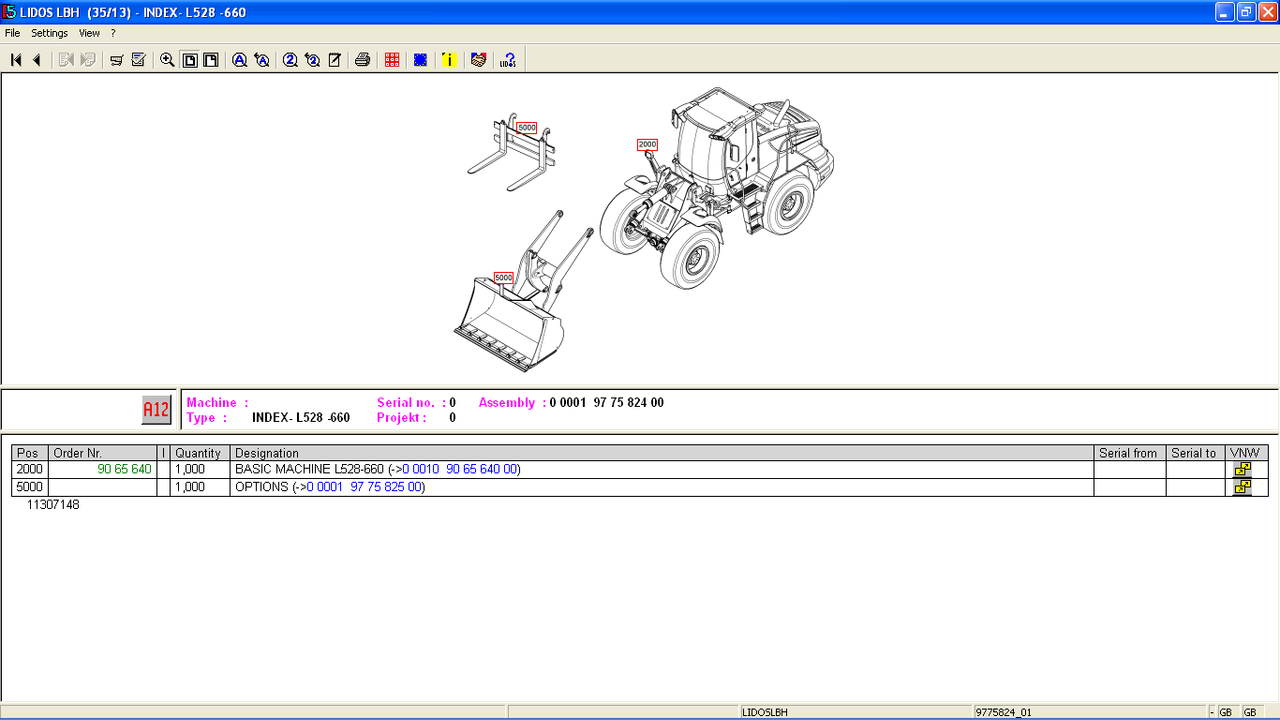Select the second page layout view icon
1280x720 pixels.
[211, 60]
